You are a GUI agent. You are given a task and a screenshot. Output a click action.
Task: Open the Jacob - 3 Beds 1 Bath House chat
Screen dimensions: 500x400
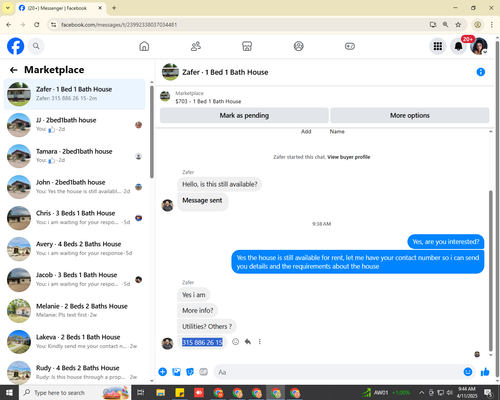74,280
